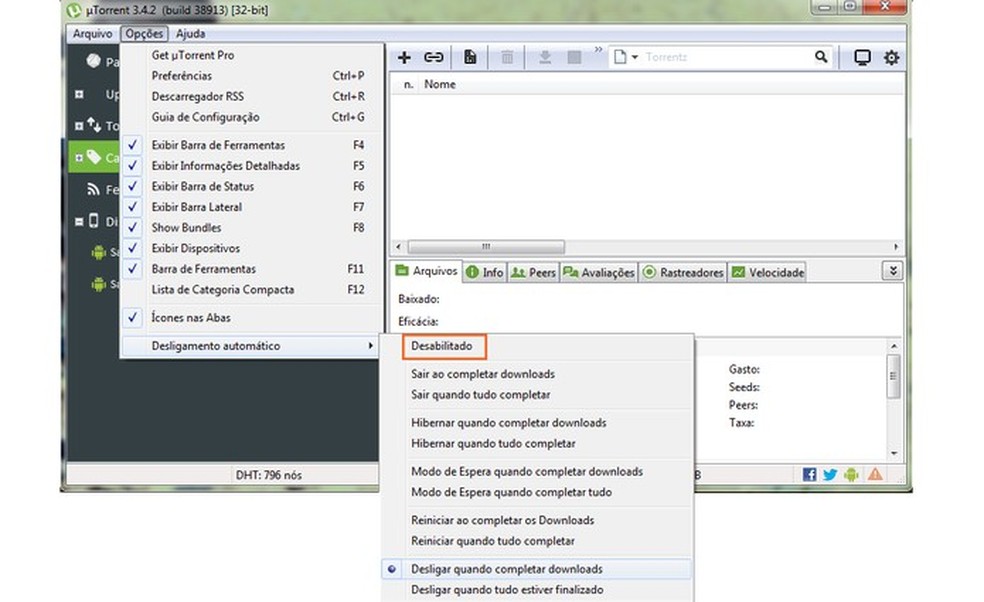Toggle Show Bundles option
Viewport: 984px width, 602px height.
(x=251, y=228)
